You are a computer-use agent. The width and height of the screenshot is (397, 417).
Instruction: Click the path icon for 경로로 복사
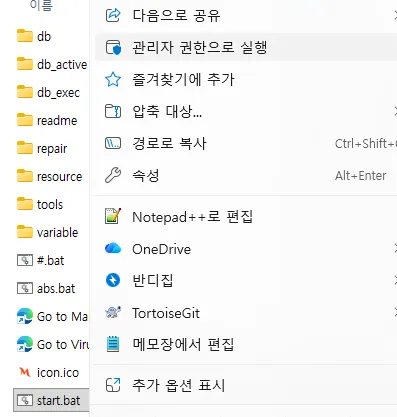coord(113,143)
